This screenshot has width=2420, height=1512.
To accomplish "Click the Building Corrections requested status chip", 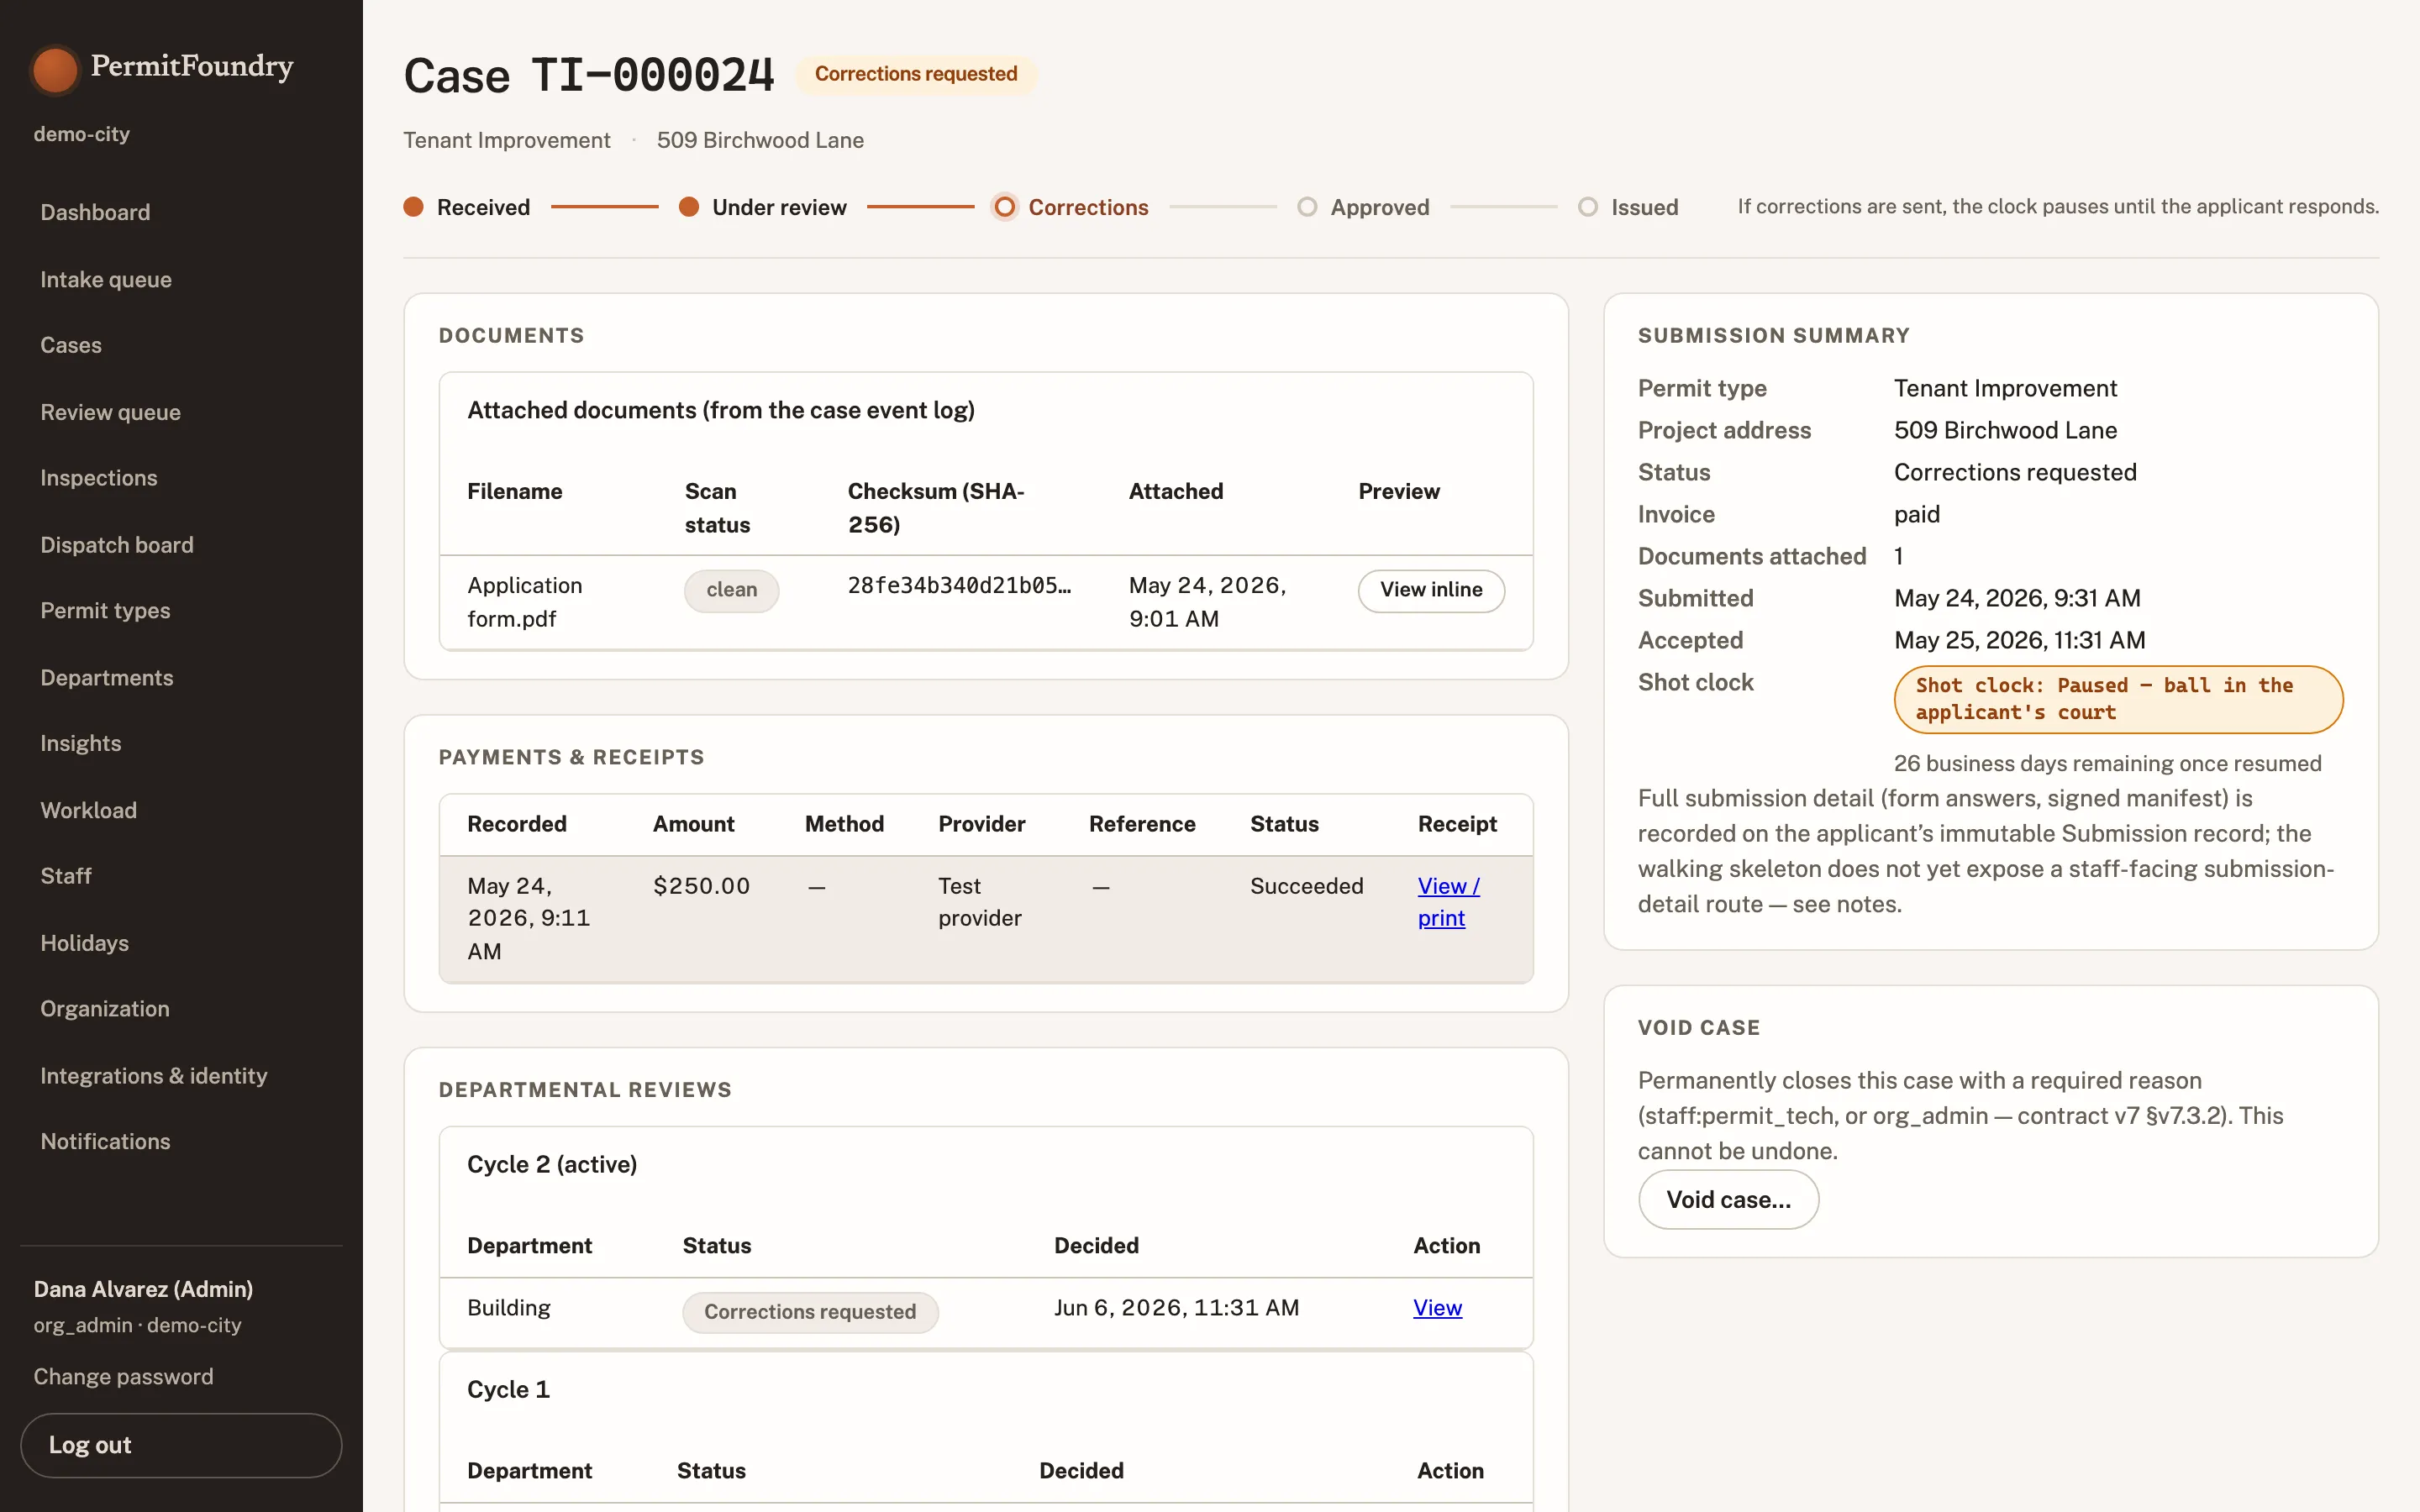I will (x=810, y=1312).
